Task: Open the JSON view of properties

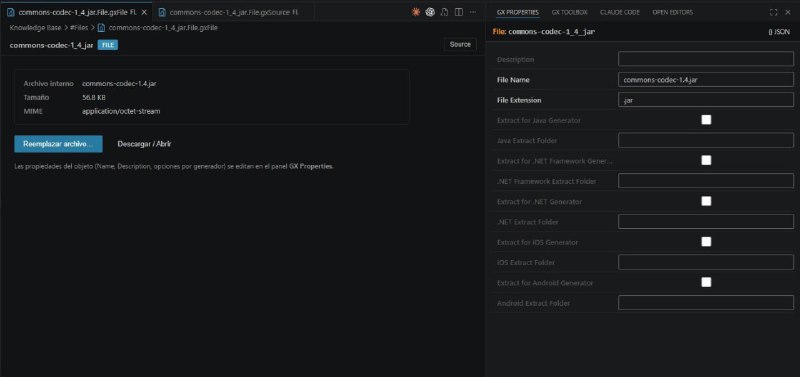Action: 779,32
